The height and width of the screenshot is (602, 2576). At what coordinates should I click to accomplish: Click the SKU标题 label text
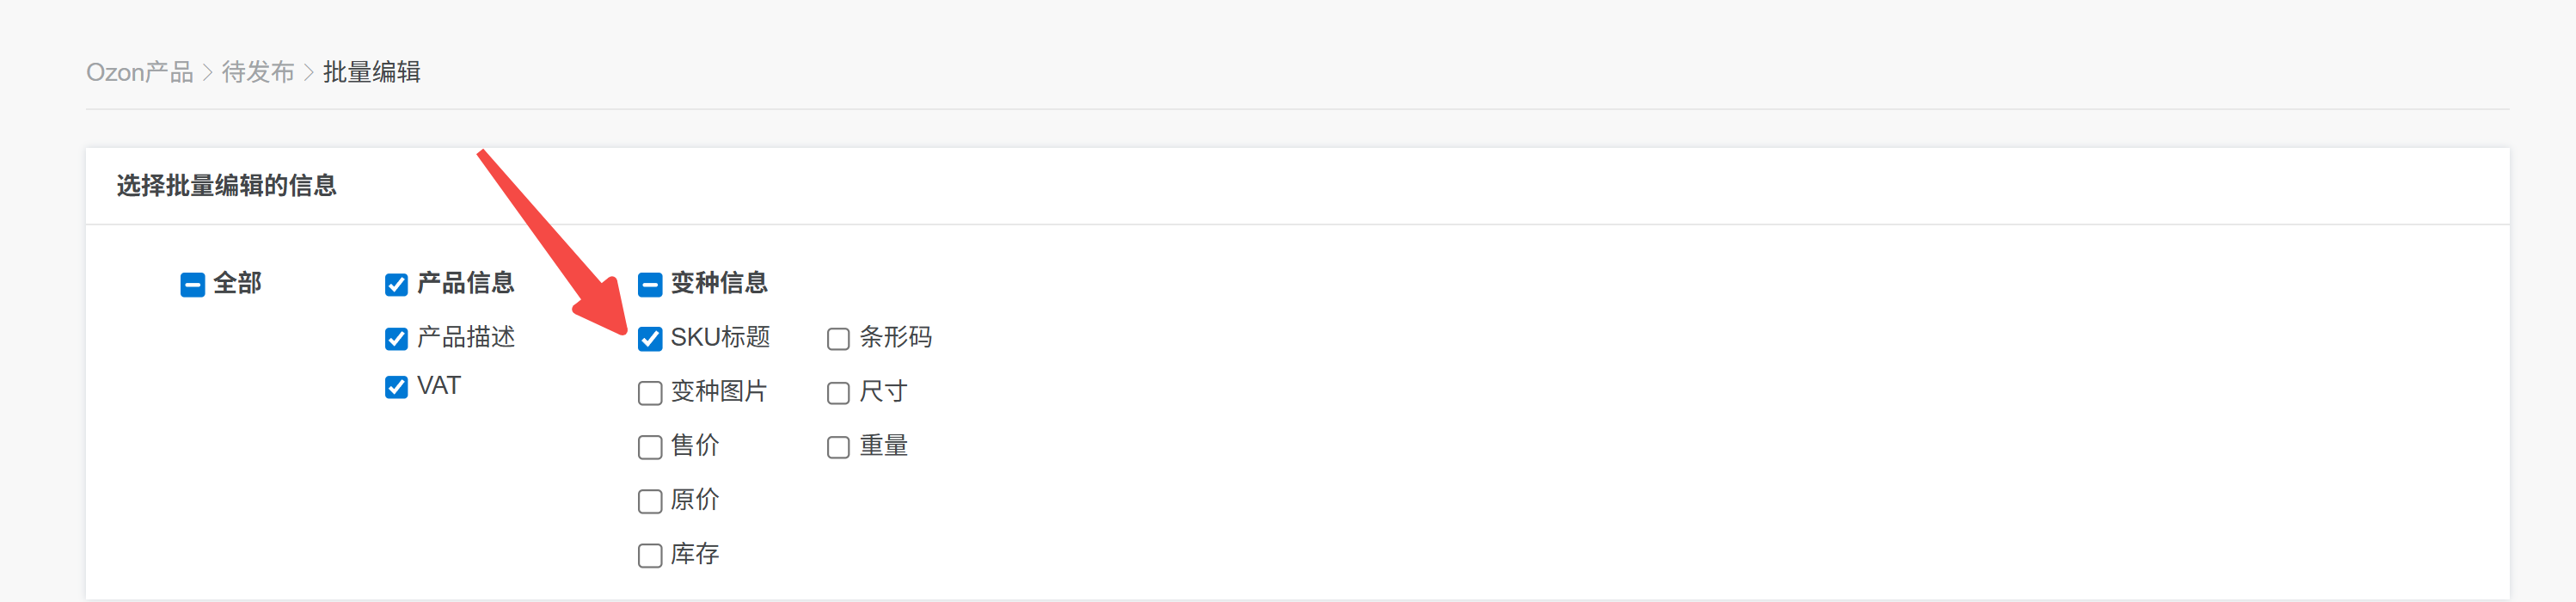coord(720,337)
